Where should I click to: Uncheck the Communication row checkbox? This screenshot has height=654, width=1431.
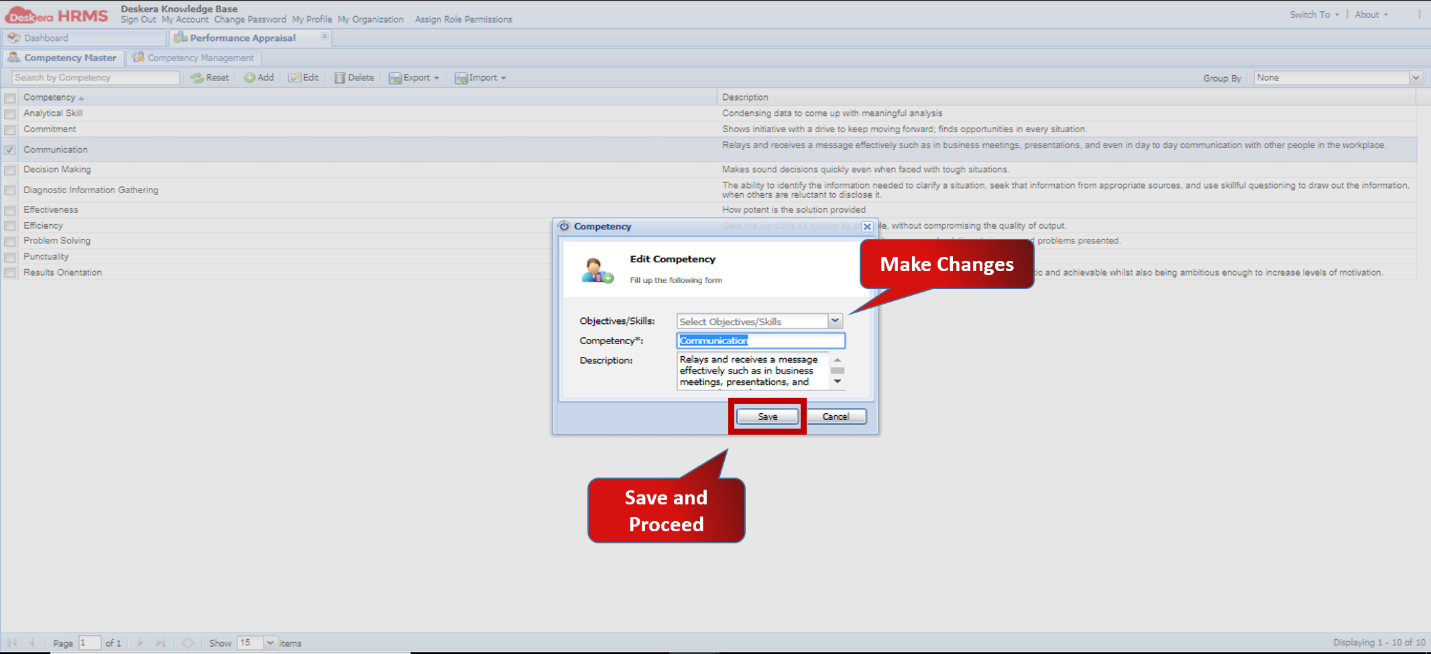9,149
